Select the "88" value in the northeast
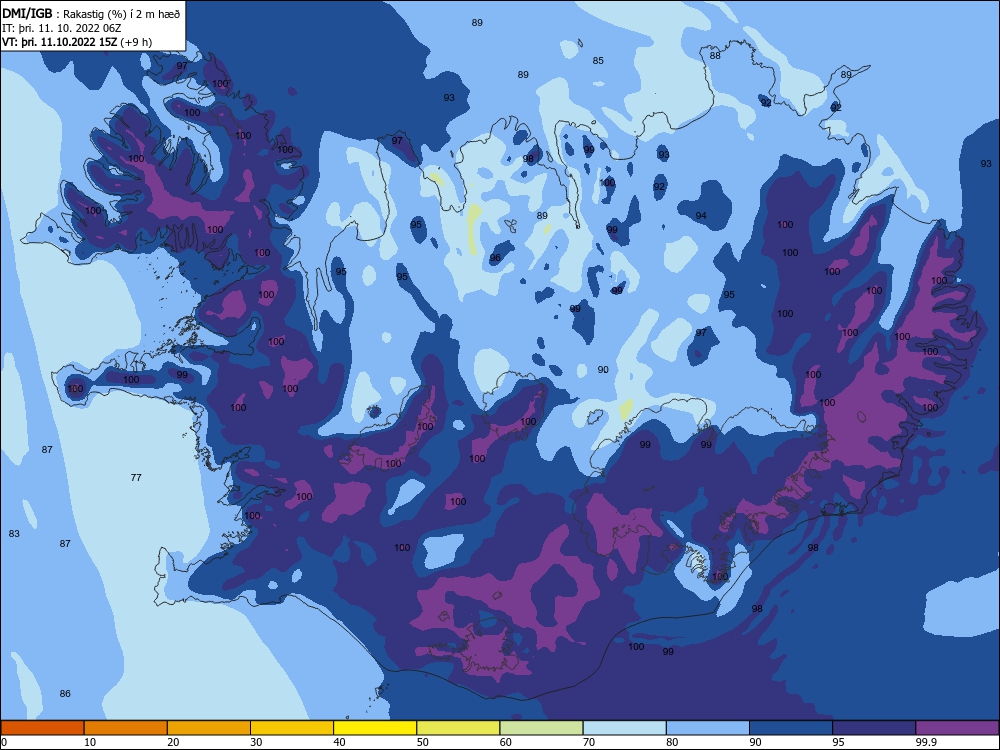1000x750 pixels. point(715,55)
